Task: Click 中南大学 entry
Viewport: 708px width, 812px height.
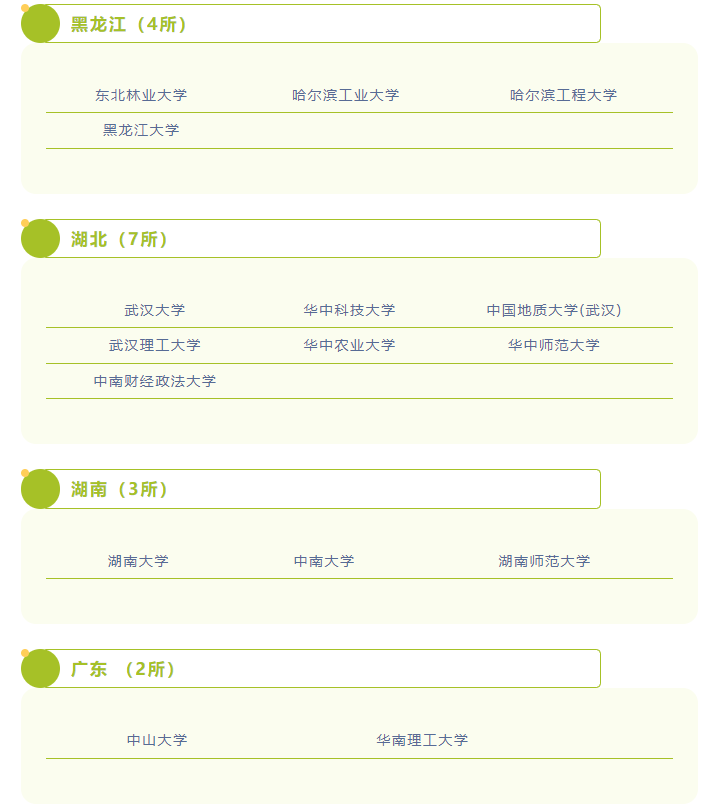Action: point(324,561)
